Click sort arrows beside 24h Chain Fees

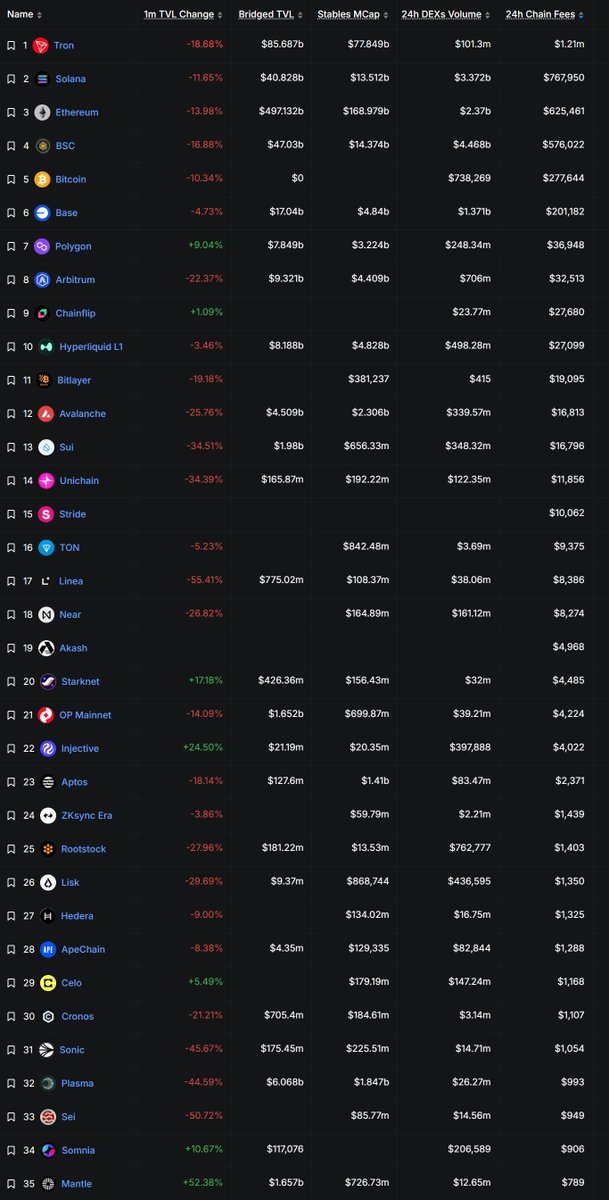[582, 15]
